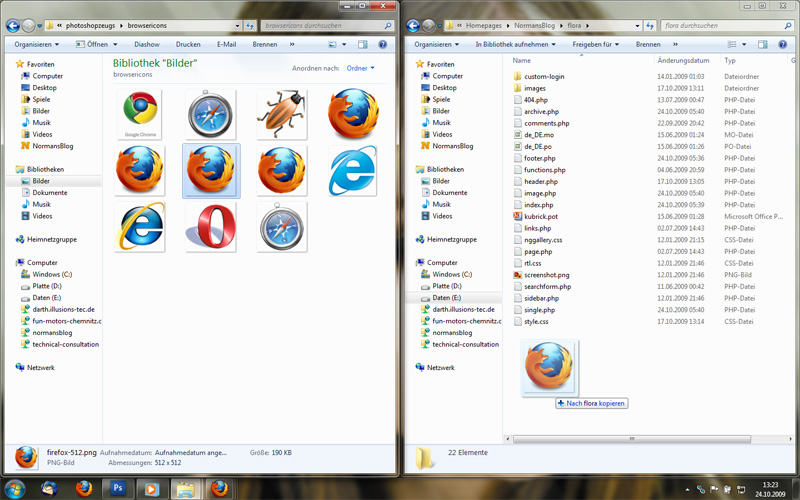Select the Google Chrome icon thumbnail

point(140,114)
